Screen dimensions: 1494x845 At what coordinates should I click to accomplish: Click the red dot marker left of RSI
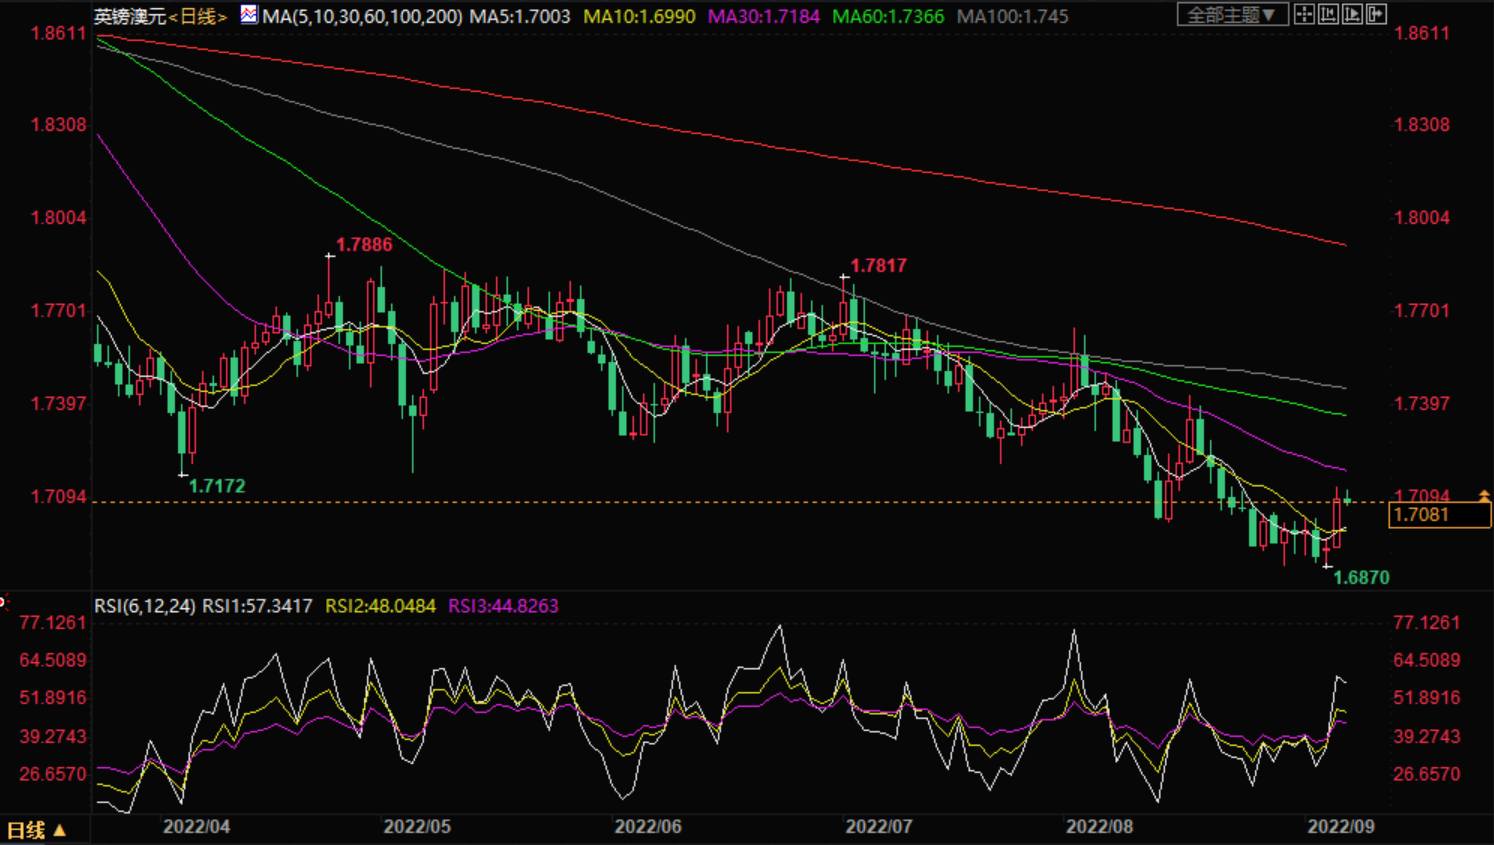3,602
